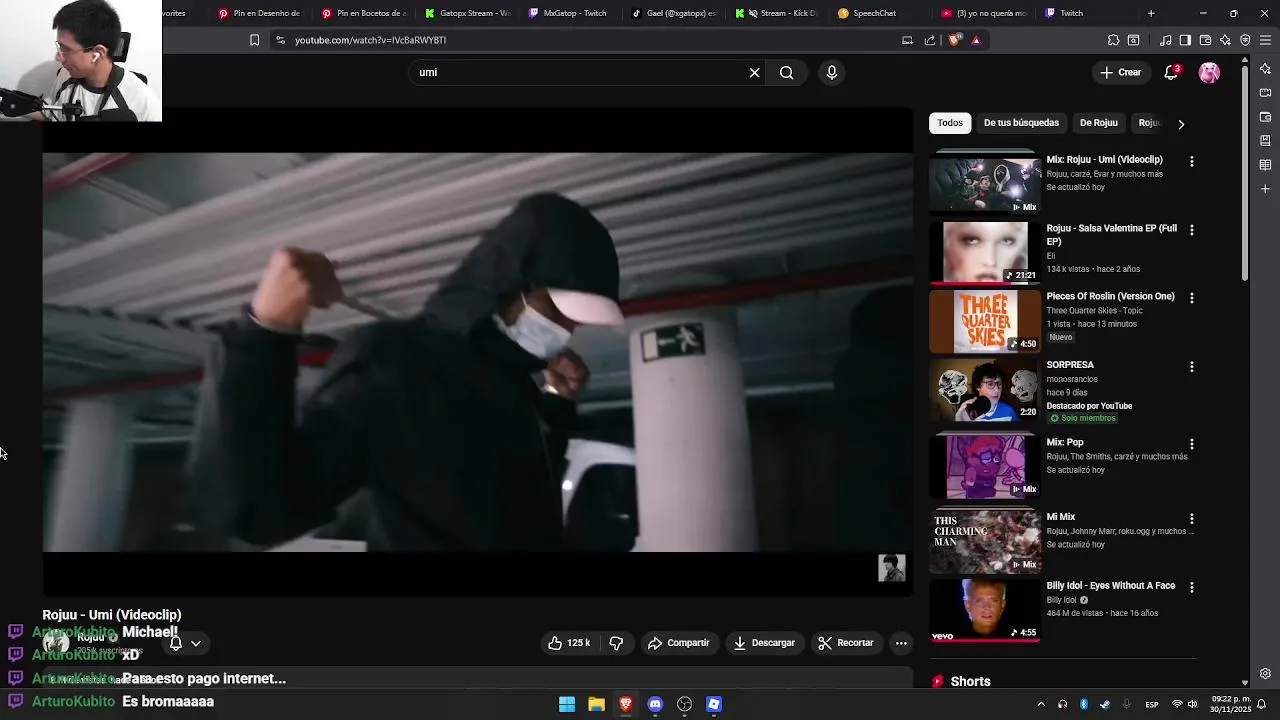Show hidden system tray icons
This screenshot has height=720, width=1280.
(x=1041, y=704)
